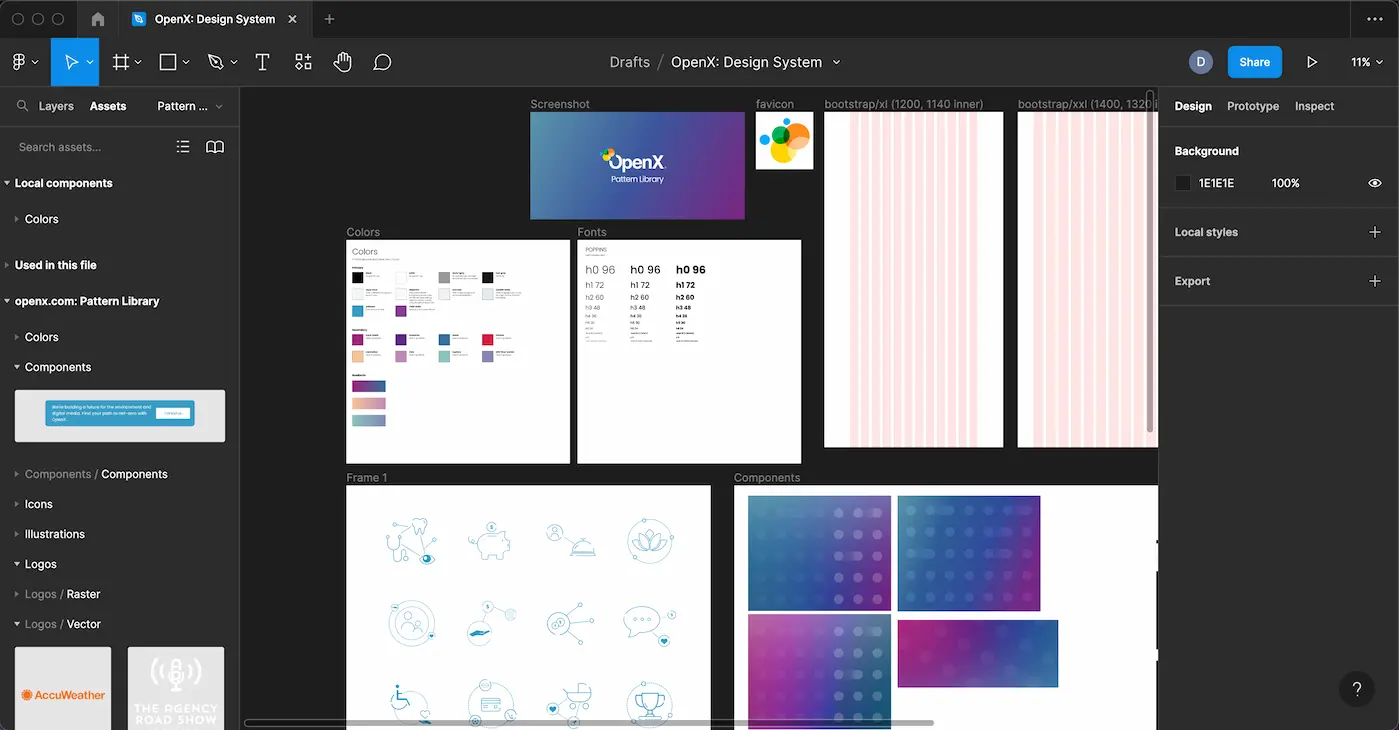Open the 11% zoom dropdown
This screenshot has width=1399, height=730.
pyautogui.click(x=1366, y=62)
